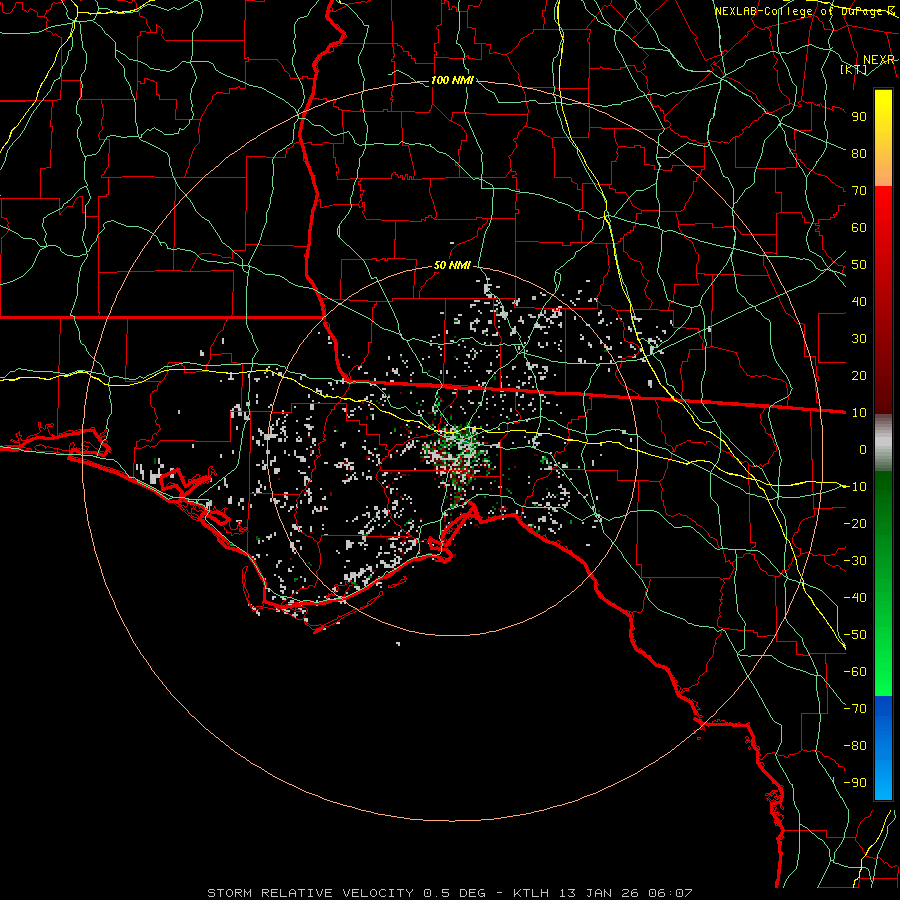
Task: Click the "KTLH" radar site identifier
Action: (531, 893)
